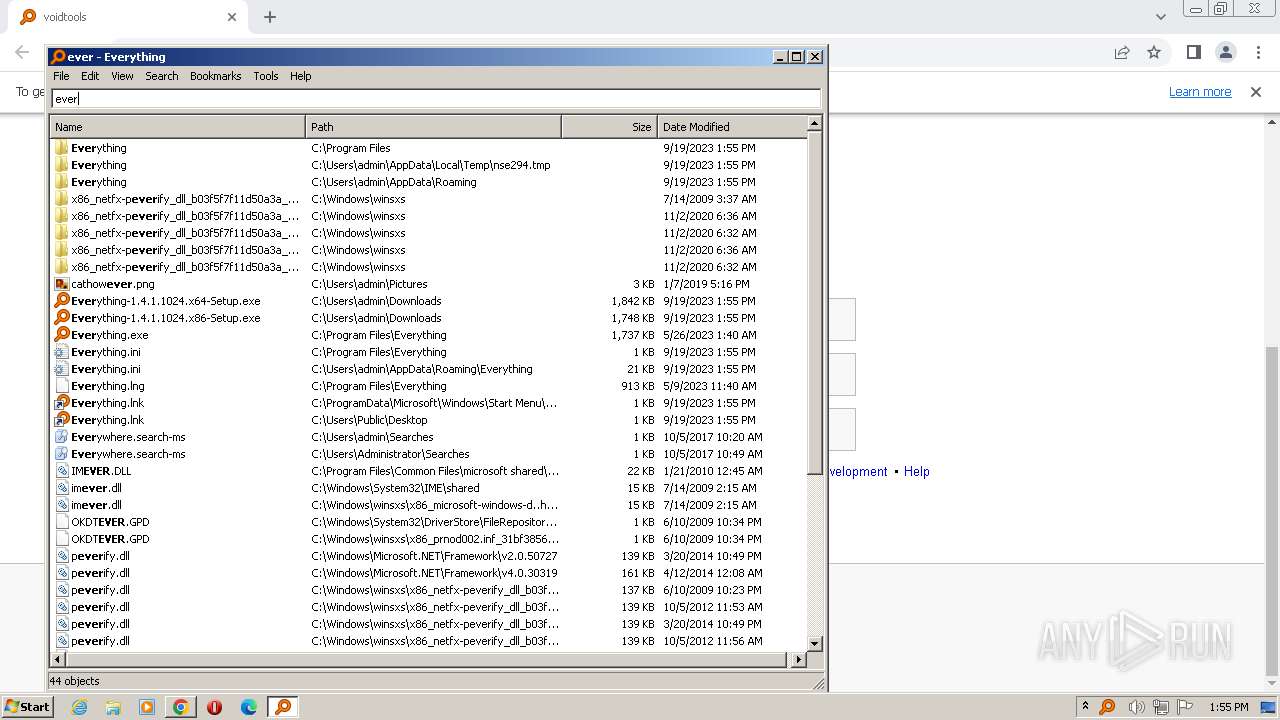Open the Chrome profile avatar

[x=1225, y=53]
